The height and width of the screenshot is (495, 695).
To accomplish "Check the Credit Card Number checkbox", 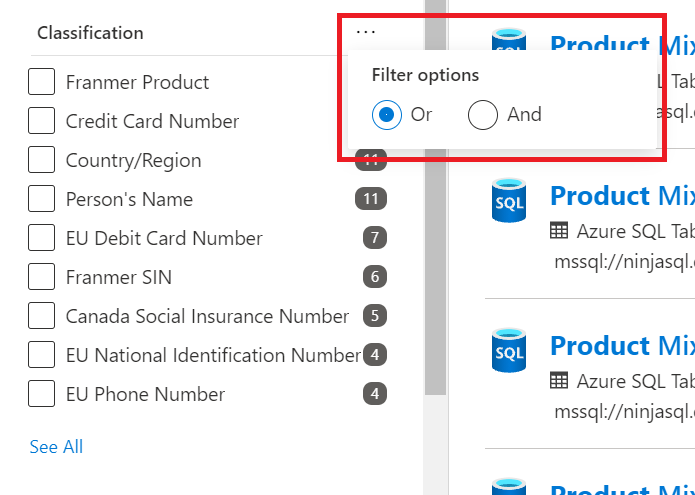I will [x=42, y=121].
